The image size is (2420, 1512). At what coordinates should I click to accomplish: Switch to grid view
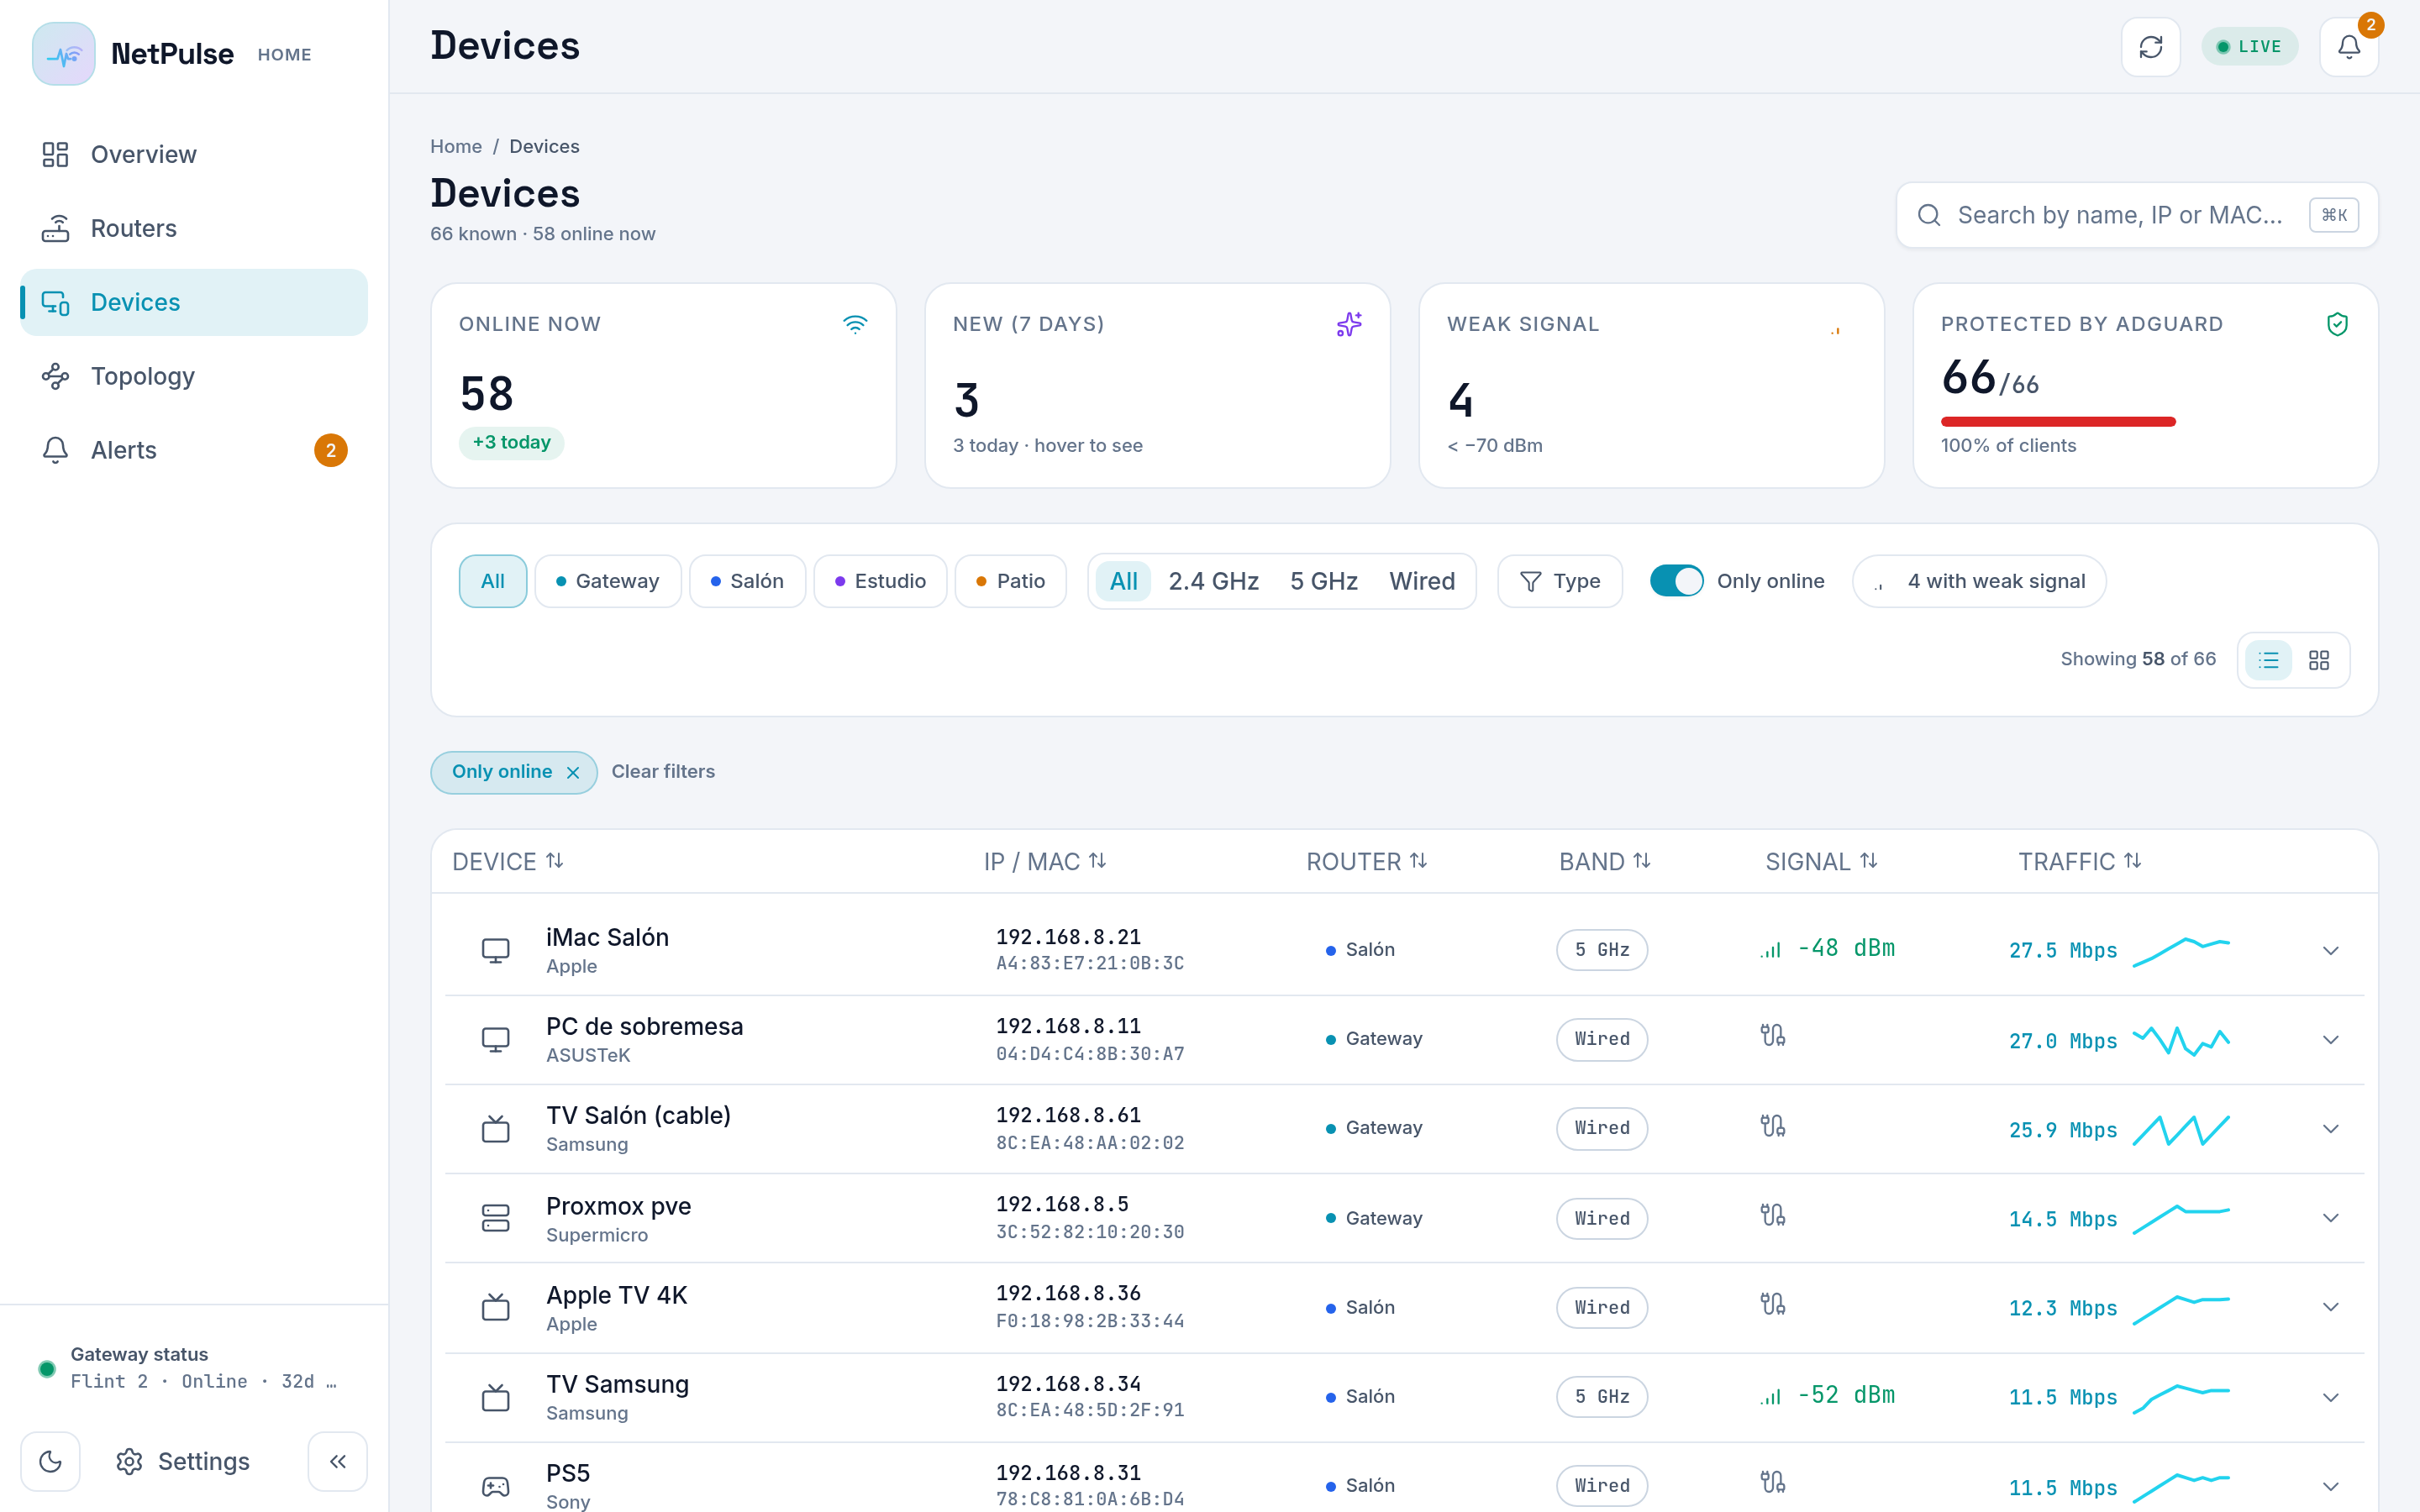[2319, 660]
